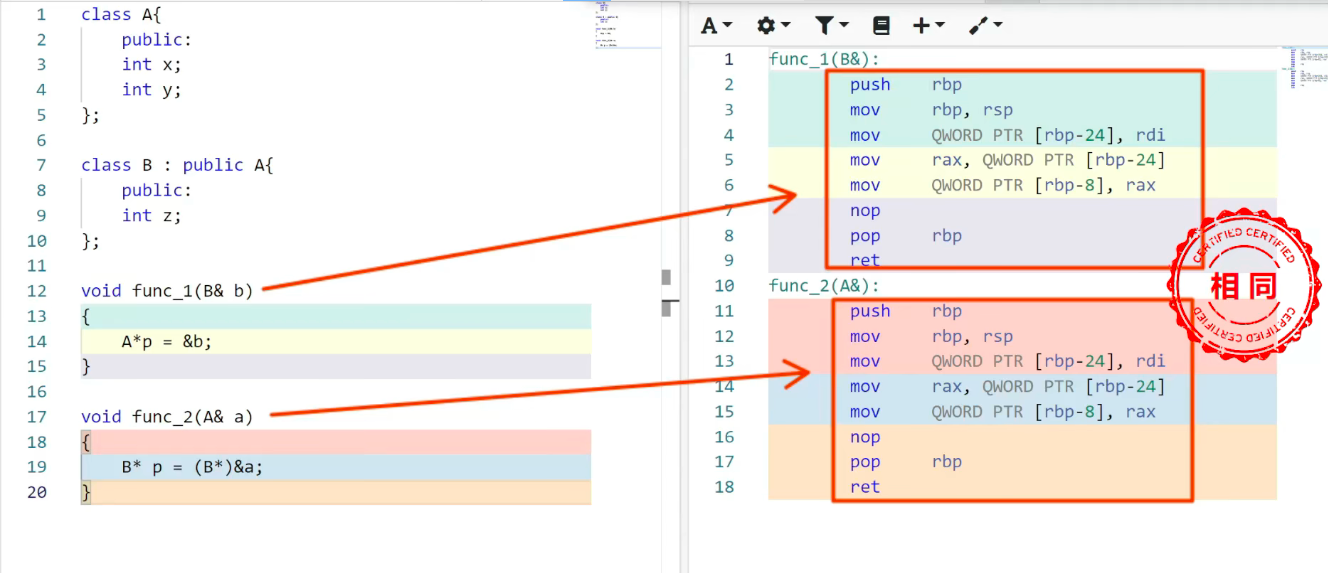This screenshot has width=1328, height=573.
Task: Click 'class B : public A{' source line
Action: (x=177, y=165)
